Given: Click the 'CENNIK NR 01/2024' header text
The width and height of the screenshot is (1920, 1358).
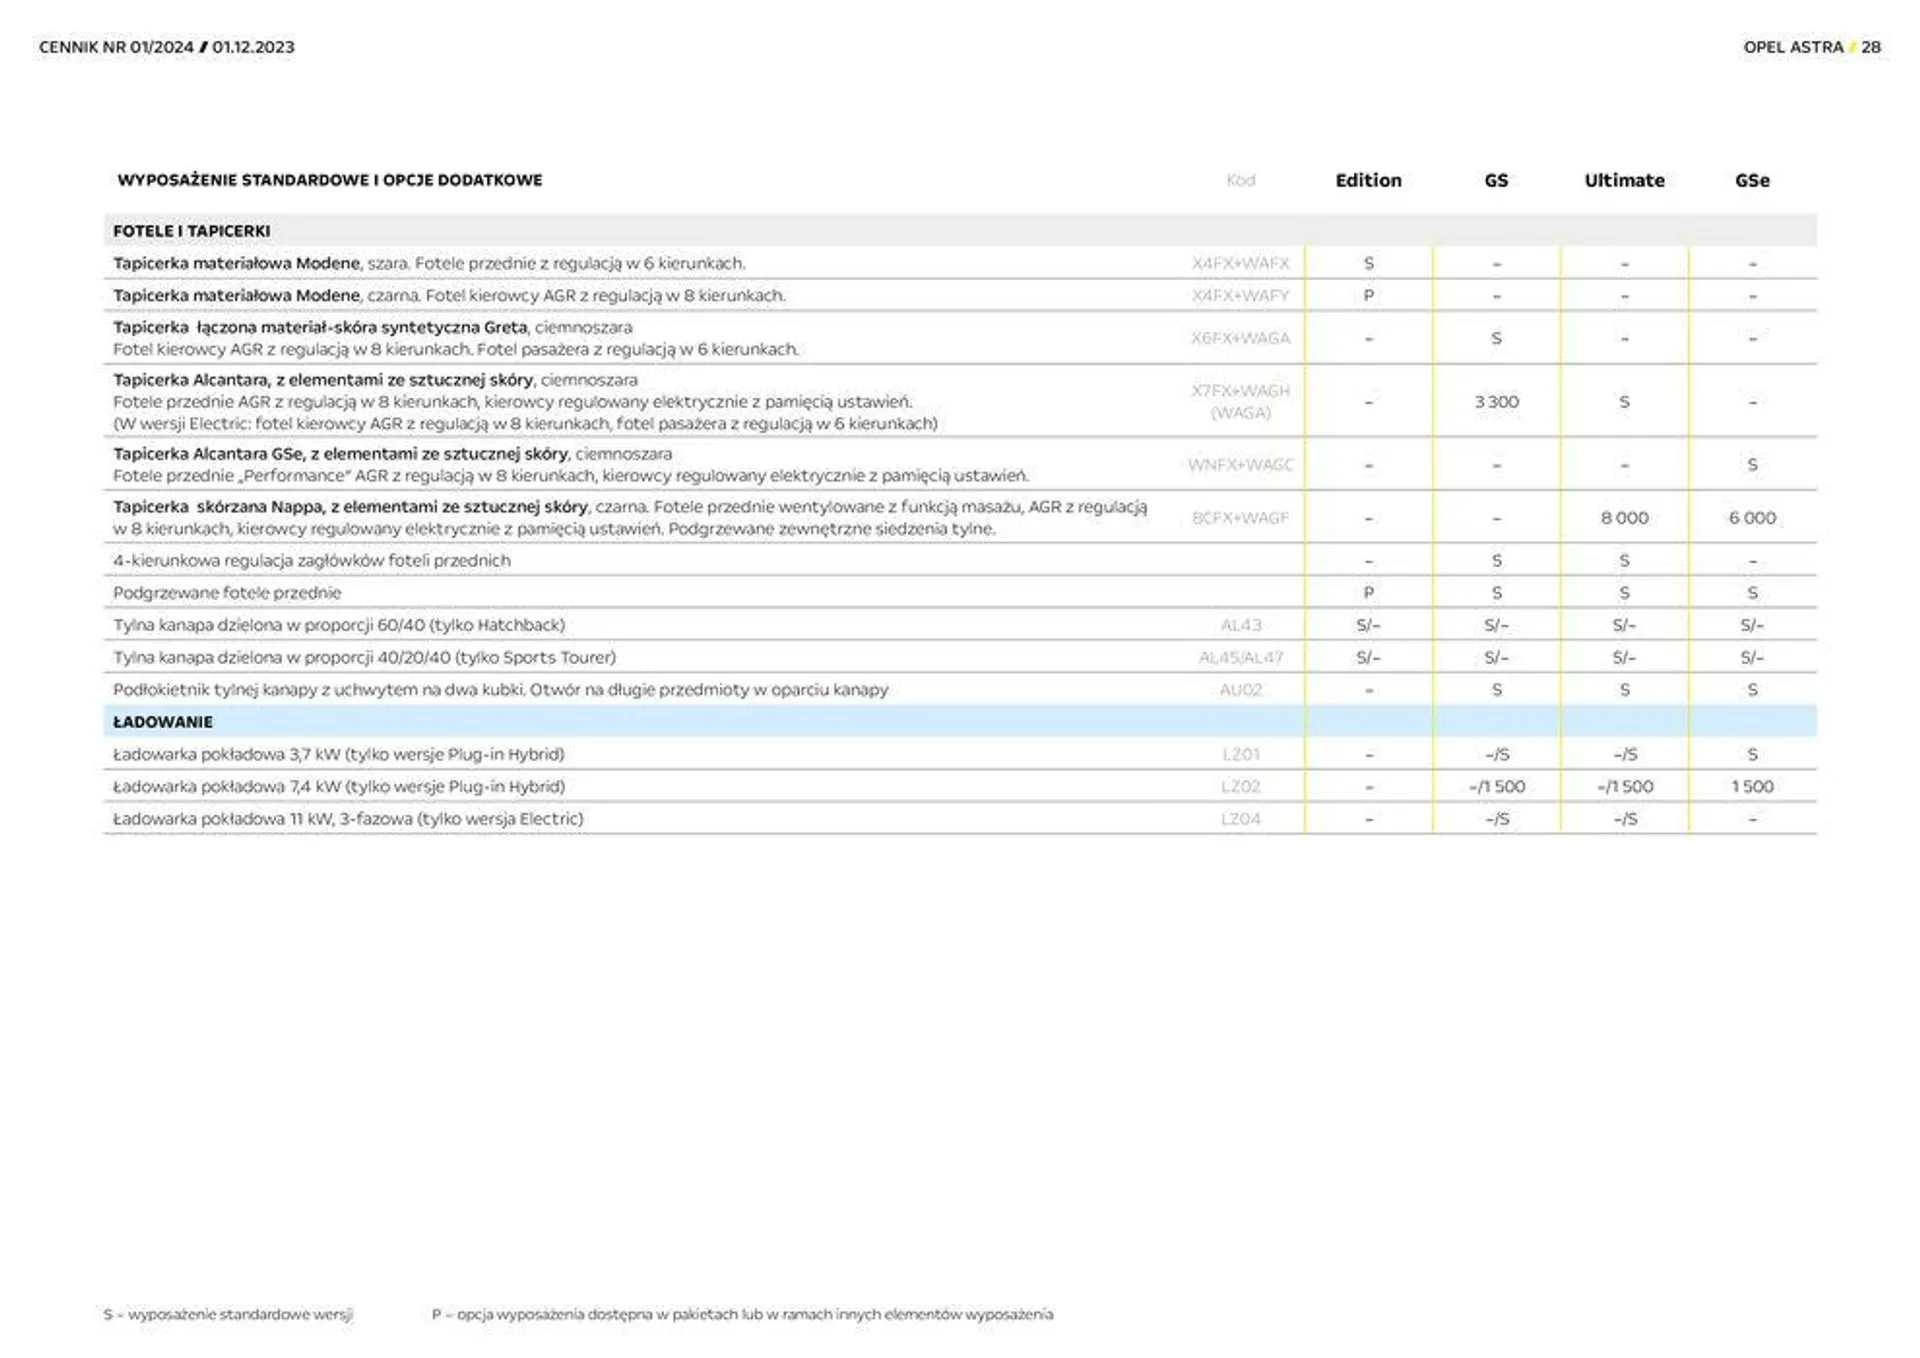Looking at the screenshot, I should pos(116,47).
